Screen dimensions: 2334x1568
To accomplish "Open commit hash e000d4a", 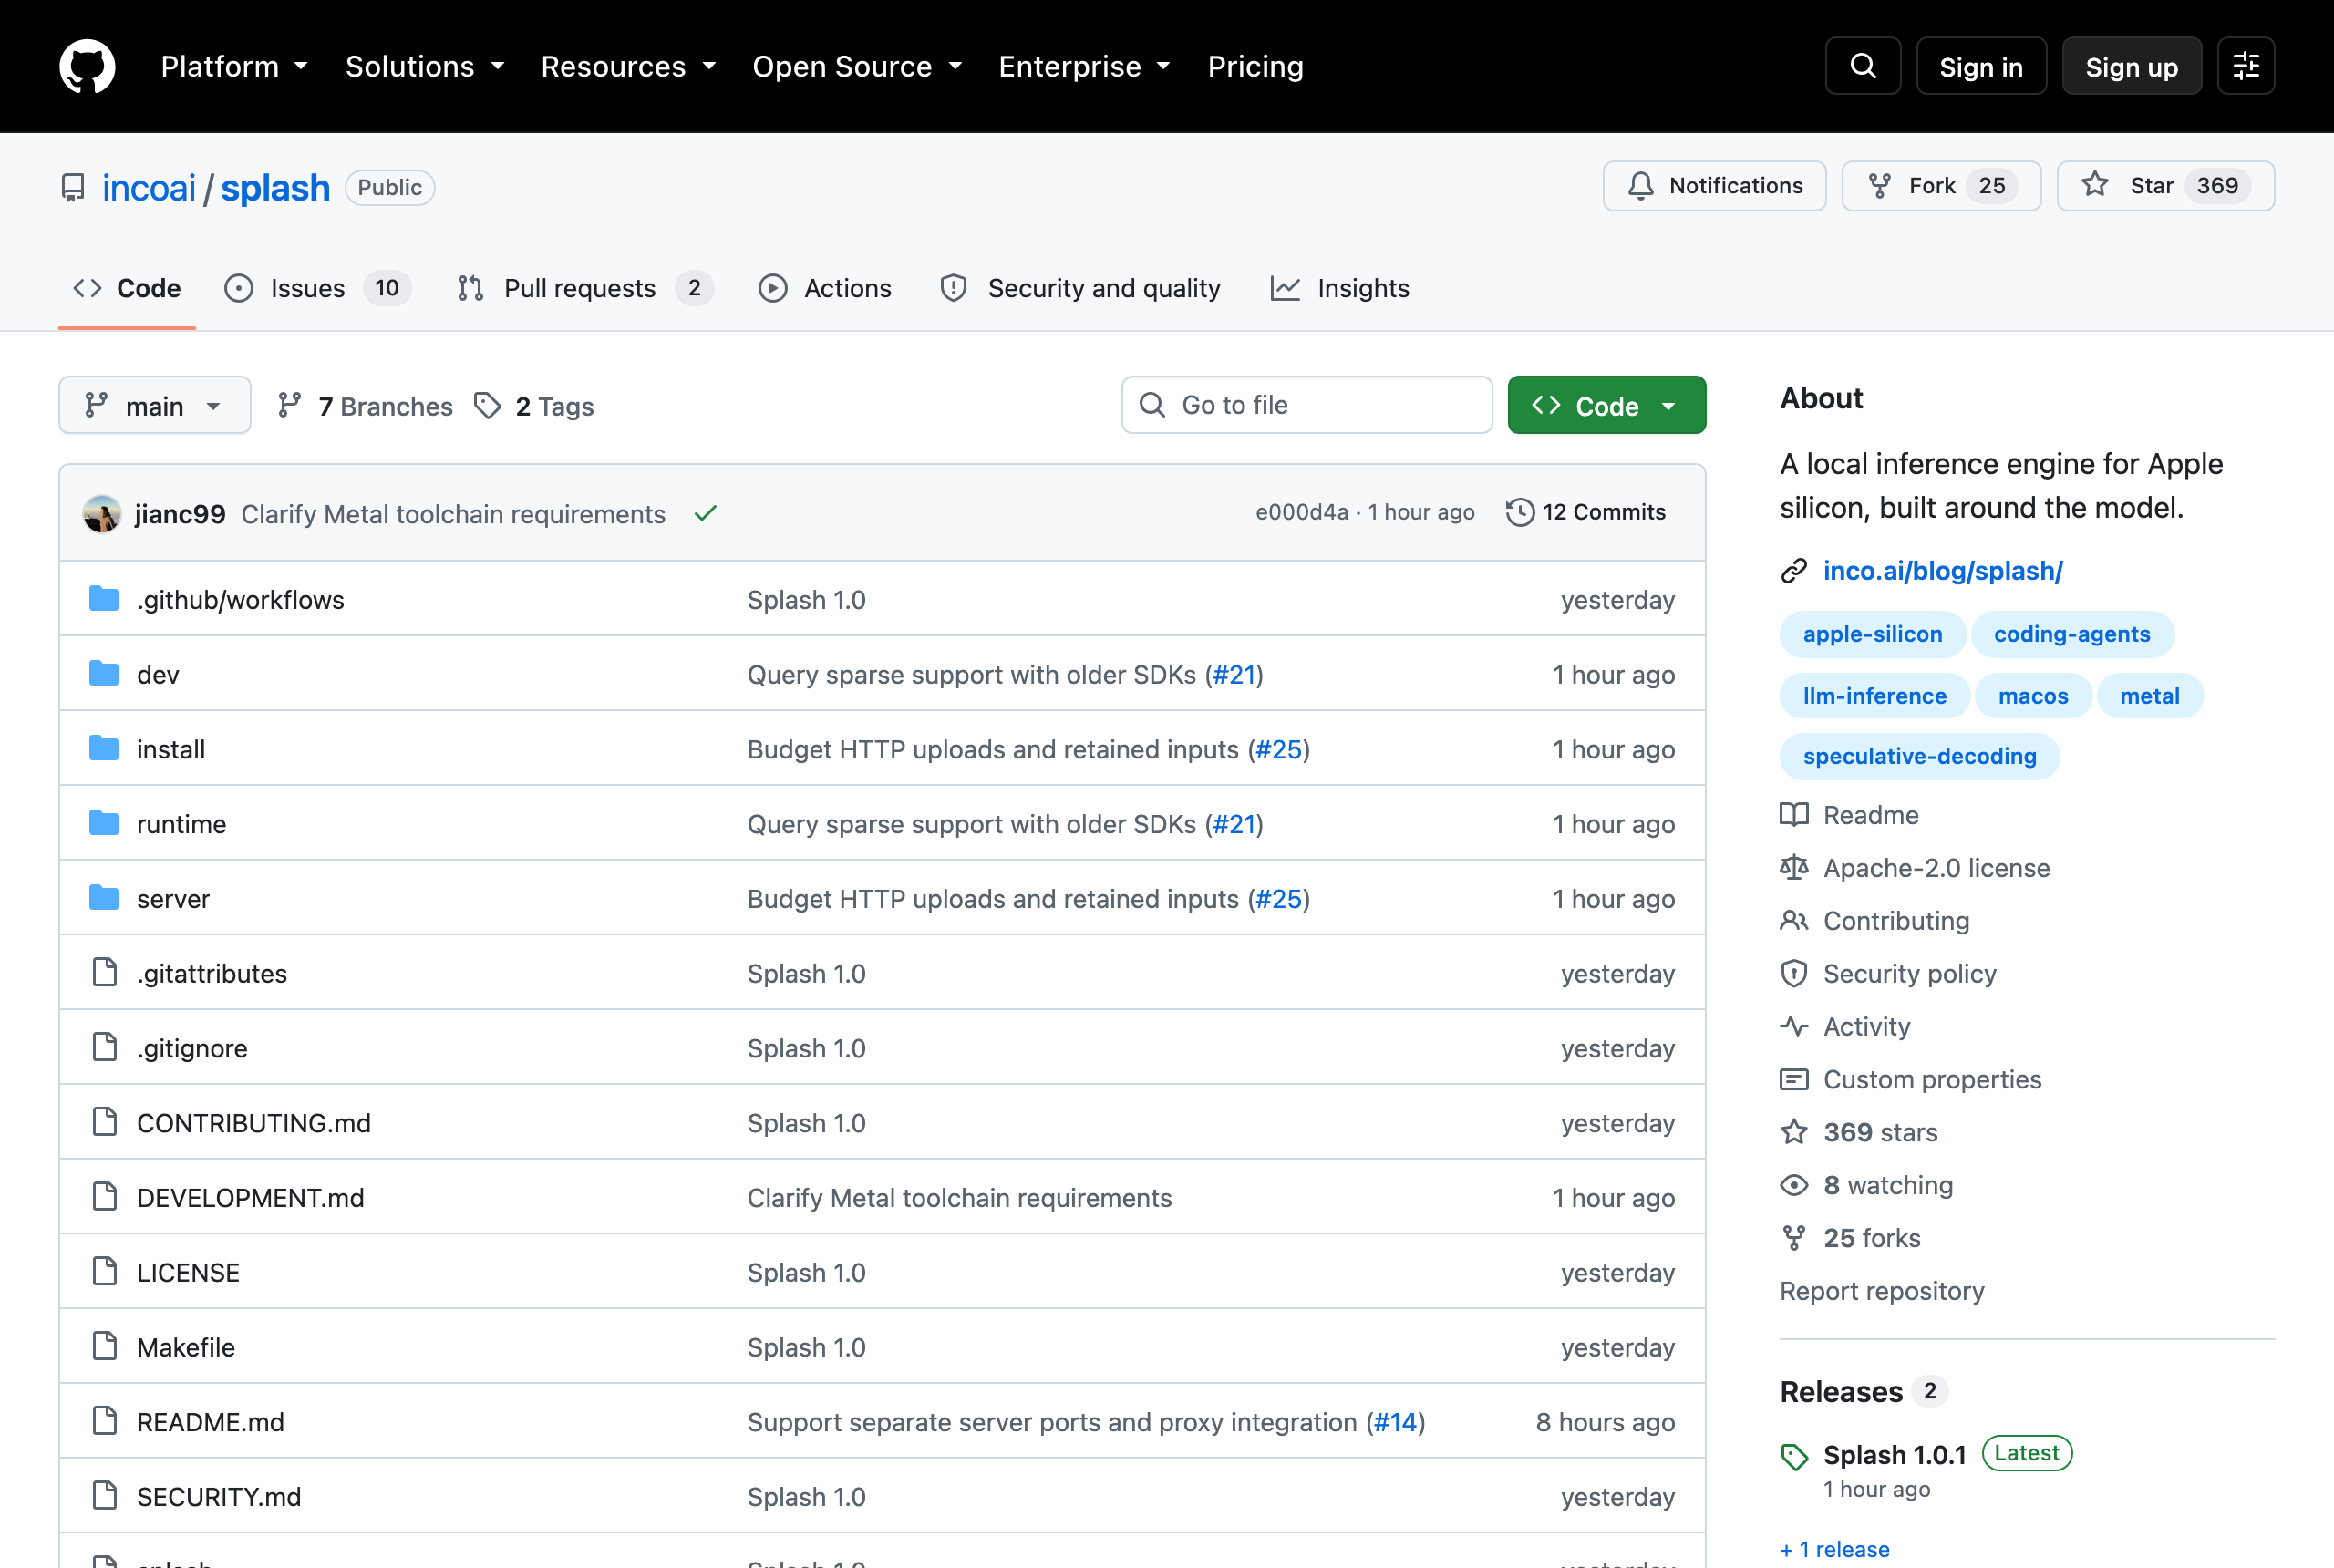I will pyautogui.click(x=1301, y=512).
